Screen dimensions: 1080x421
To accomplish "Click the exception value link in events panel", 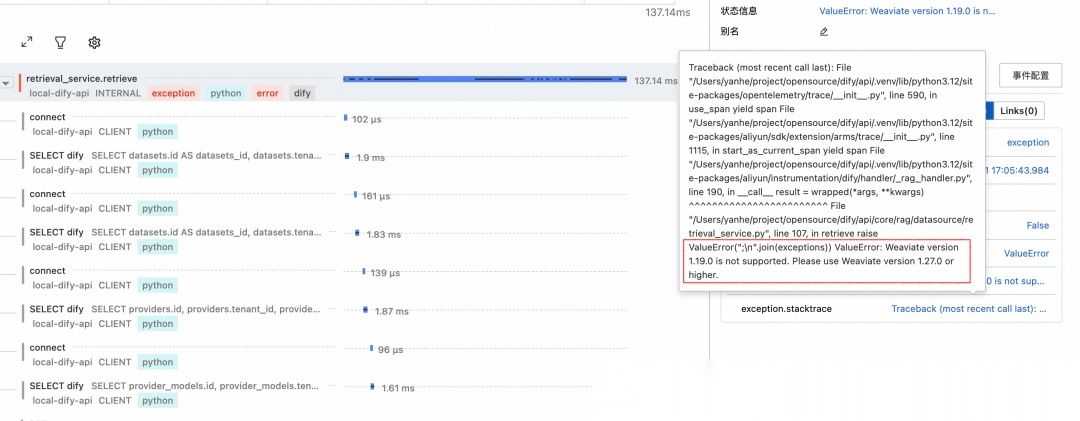I will [x=1028, y=143].
